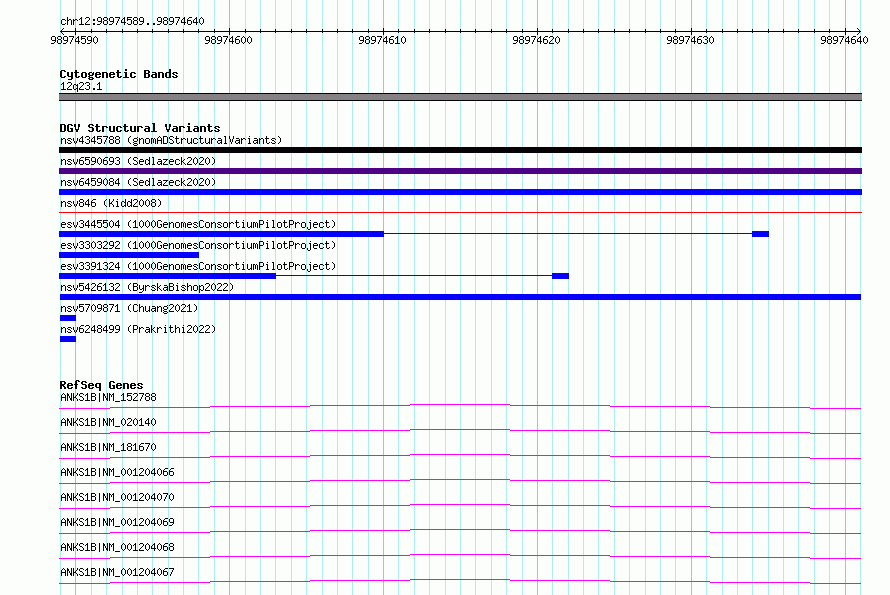
Task: Click ruler coordinate 98974610
Action: [382, 40]
